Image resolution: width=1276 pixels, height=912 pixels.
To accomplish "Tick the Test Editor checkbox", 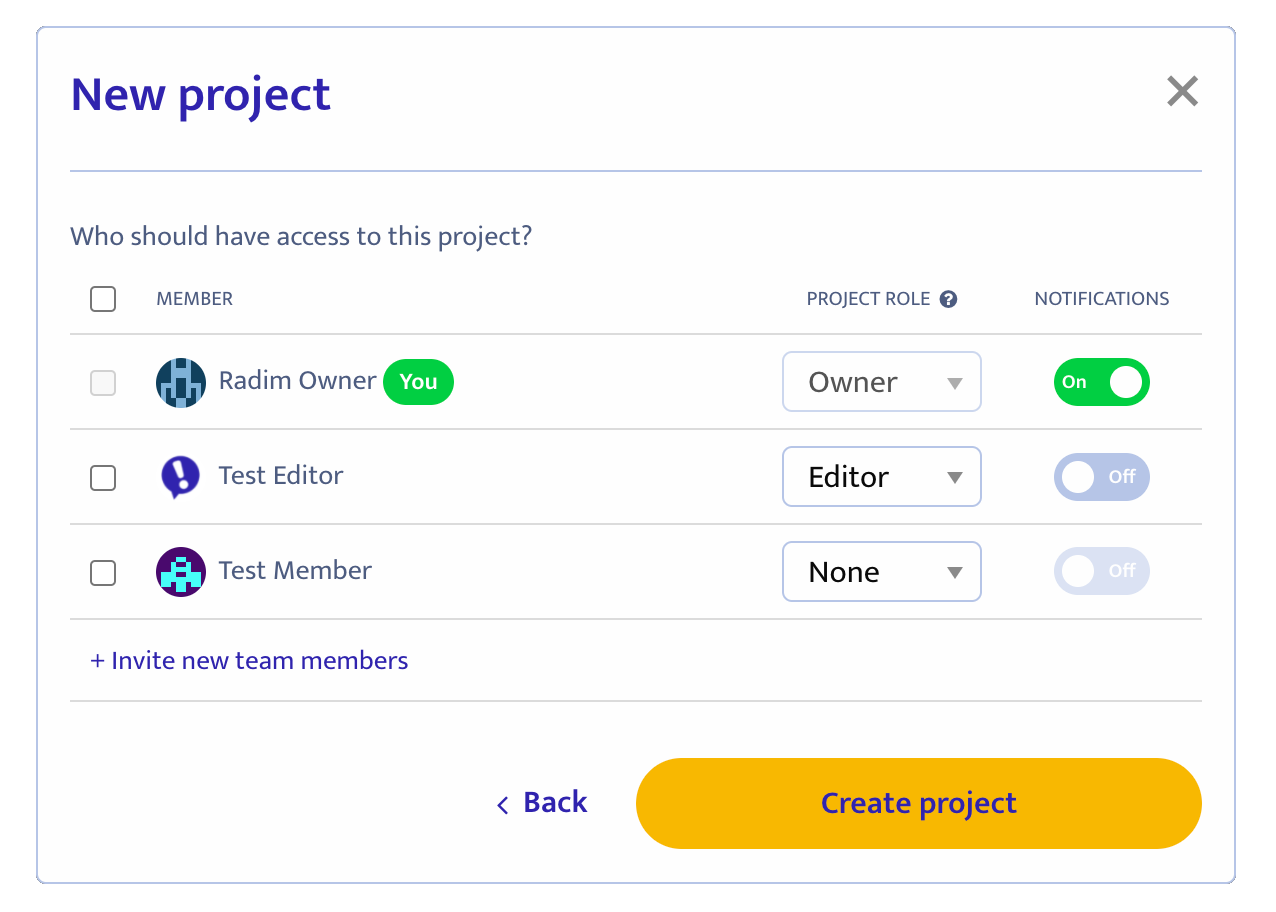I will (103, 477).
